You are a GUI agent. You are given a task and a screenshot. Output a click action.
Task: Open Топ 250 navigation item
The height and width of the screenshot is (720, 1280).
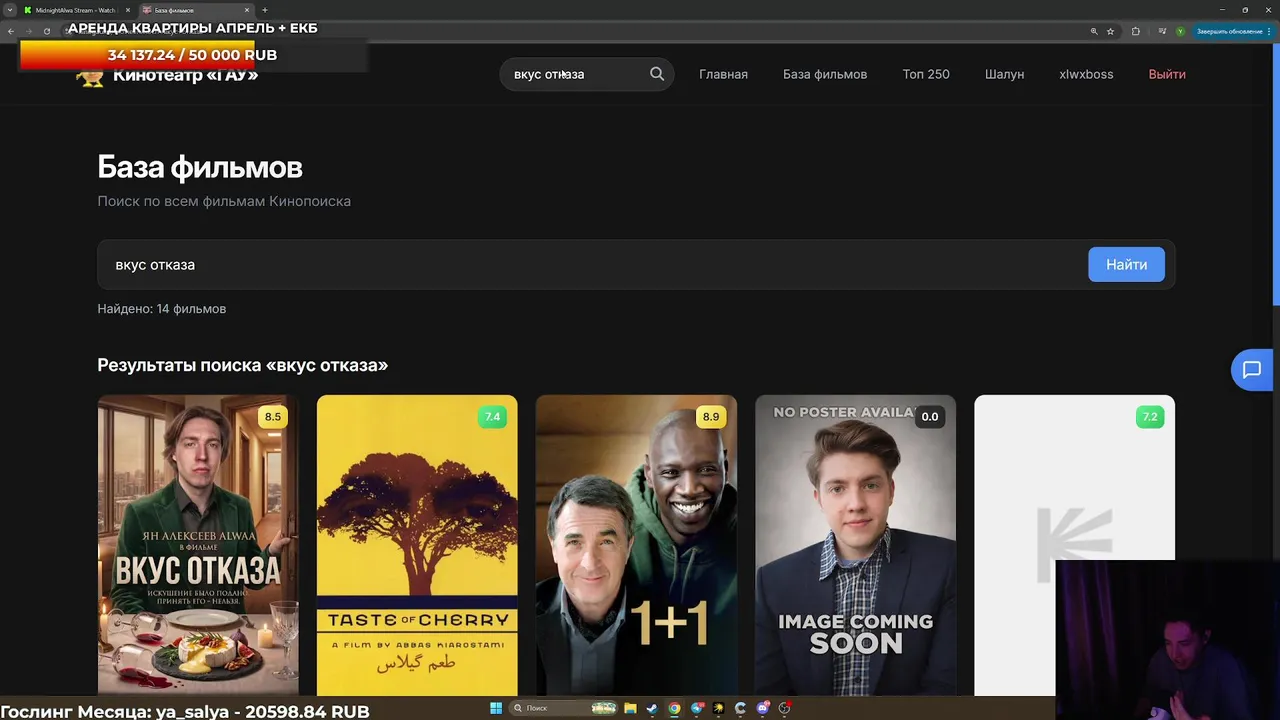[926, 74]
